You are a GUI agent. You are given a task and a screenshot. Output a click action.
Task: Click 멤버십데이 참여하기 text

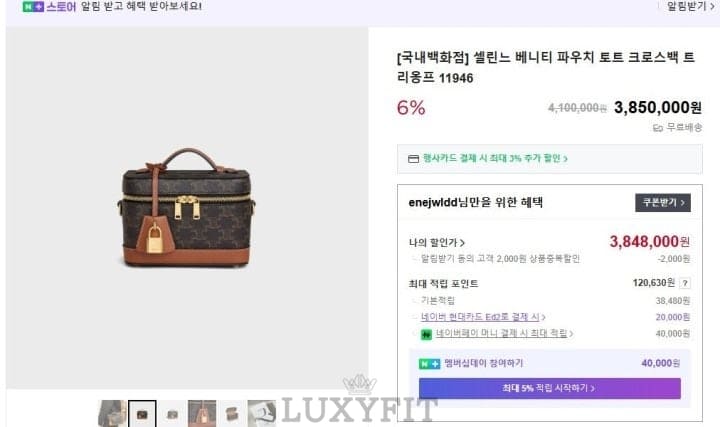484,363
